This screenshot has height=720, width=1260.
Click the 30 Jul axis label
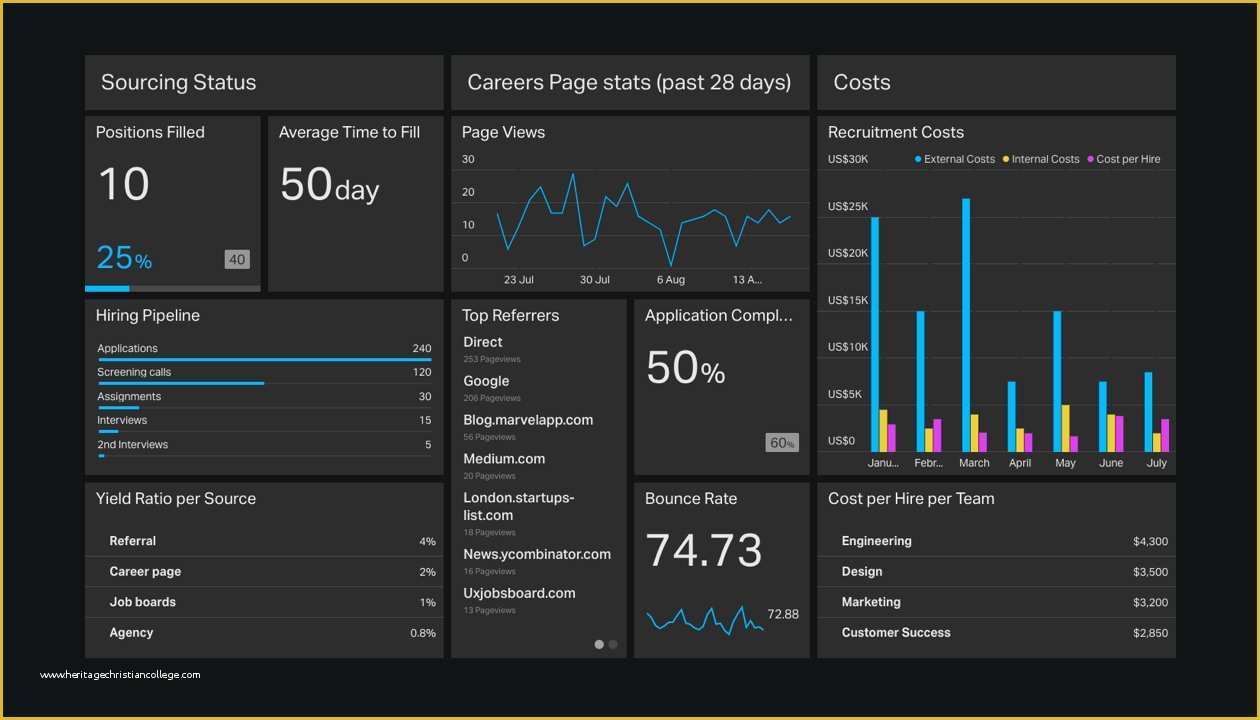pyautogui.click(x=595, y=280)
